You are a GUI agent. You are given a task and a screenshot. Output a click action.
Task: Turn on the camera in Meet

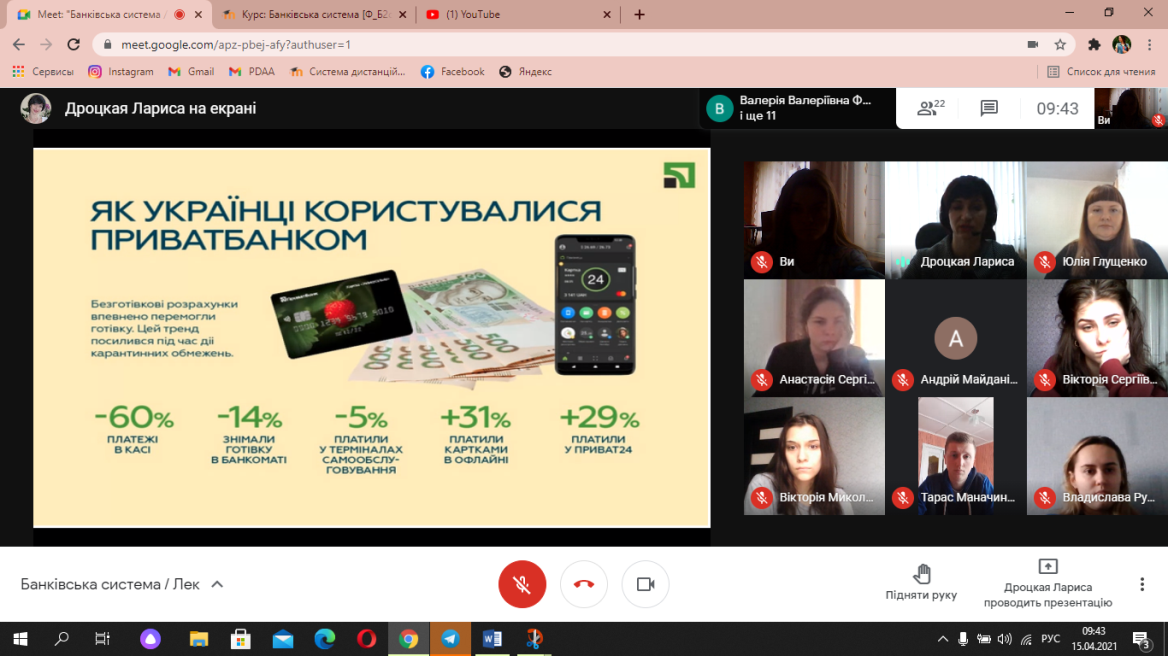point(645,585)
